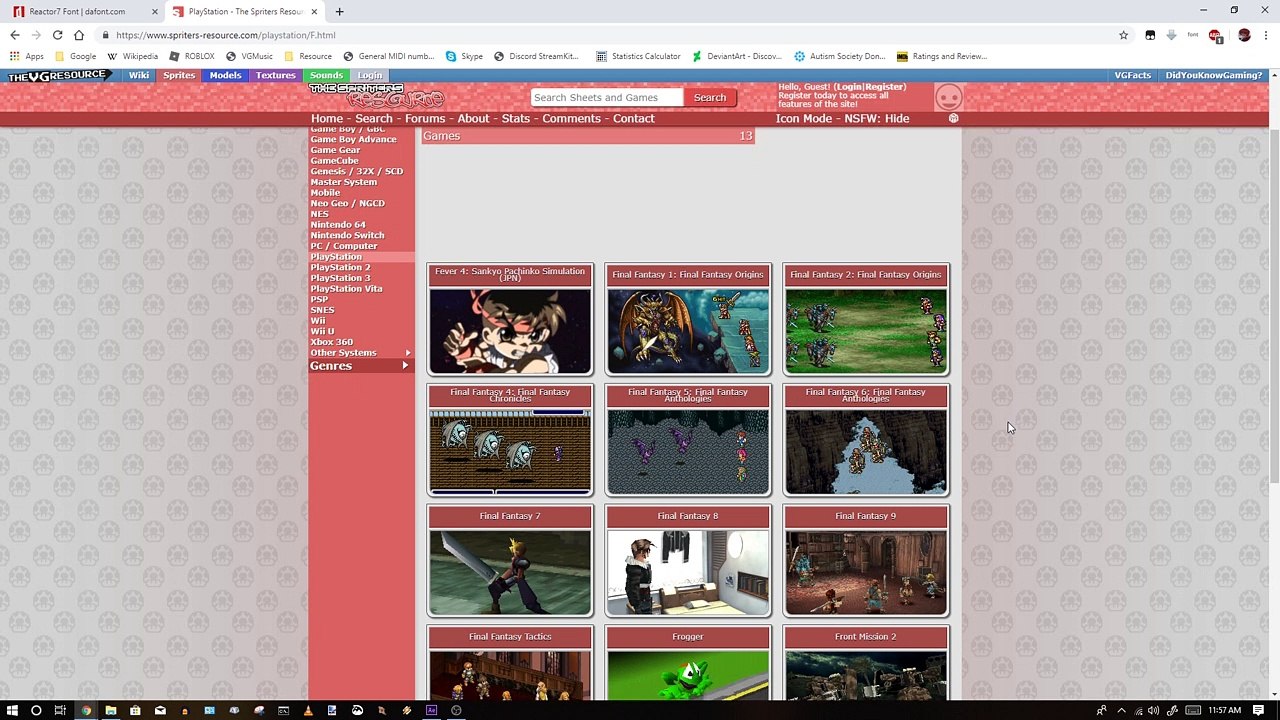Screen dimensions: 1280x720
Task: Click the Search Sheets and Games field
Action: click(x=606, y=97)
